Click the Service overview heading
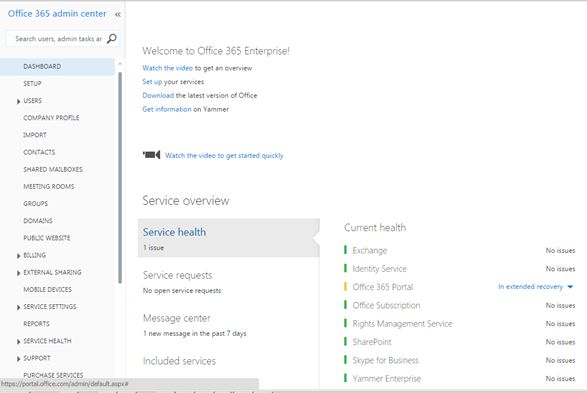The image size is (587, 393). click(186, 201)
